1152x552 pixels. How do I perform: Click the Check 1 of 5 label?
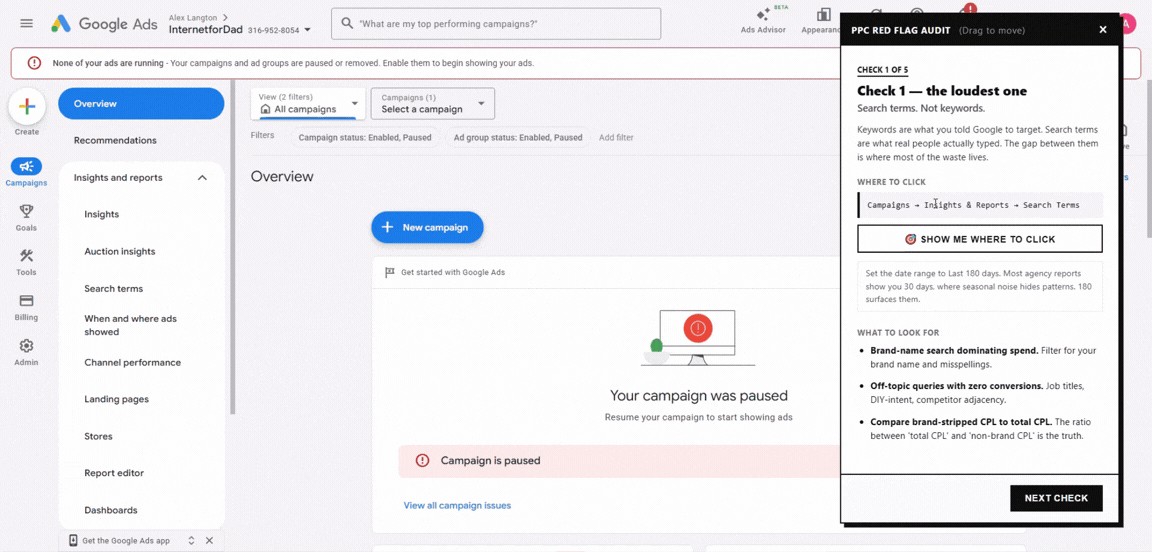882,71
